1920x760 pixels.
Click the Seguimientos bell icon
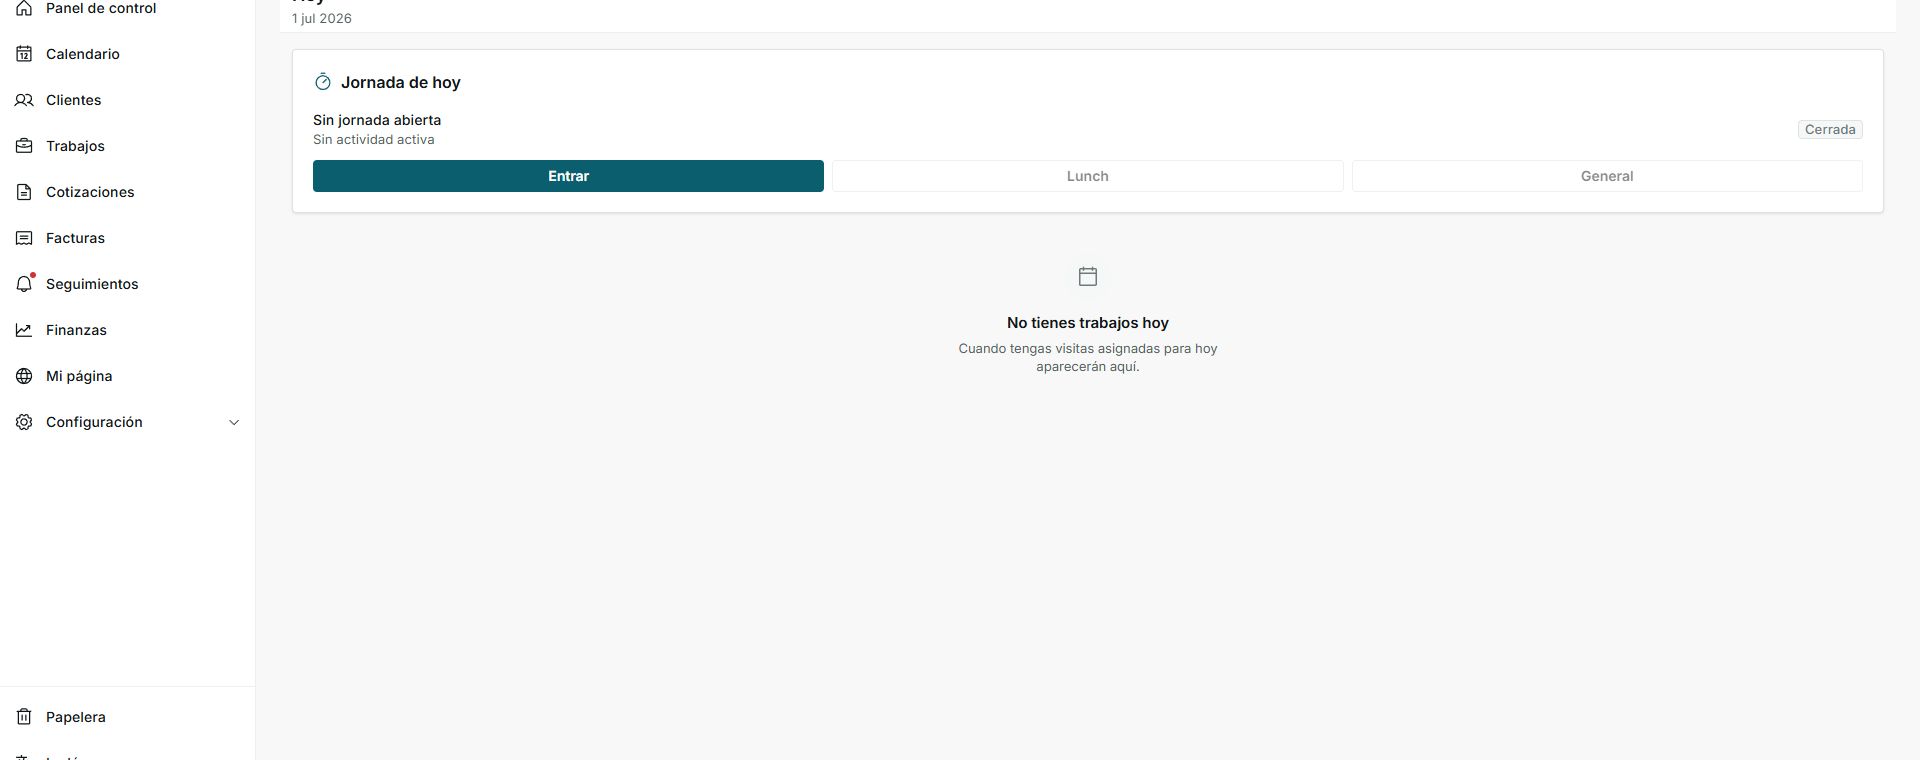pyautogui.click(x=24, y=284)
